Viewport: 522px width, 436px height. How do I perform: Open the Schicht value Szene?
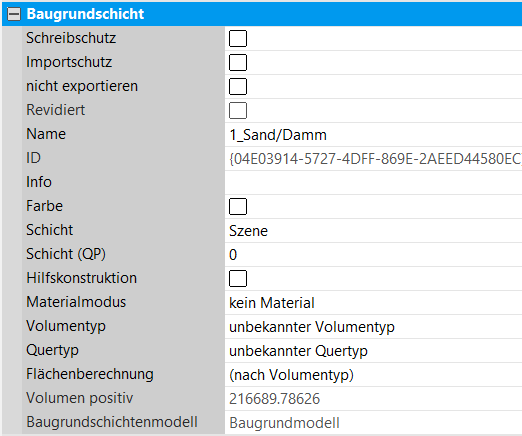tap(373, 231)
